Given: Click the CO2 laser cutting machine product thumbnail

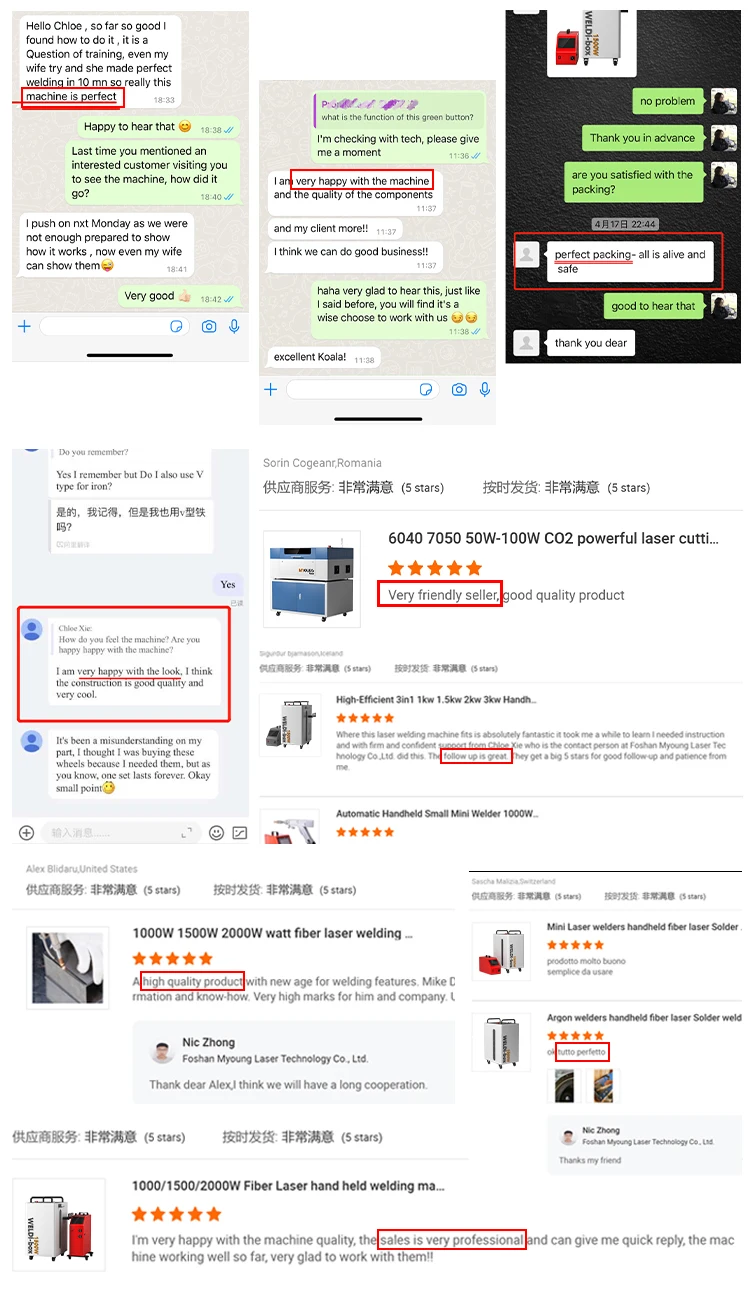Looking at the screenshot, I should 311,578.
